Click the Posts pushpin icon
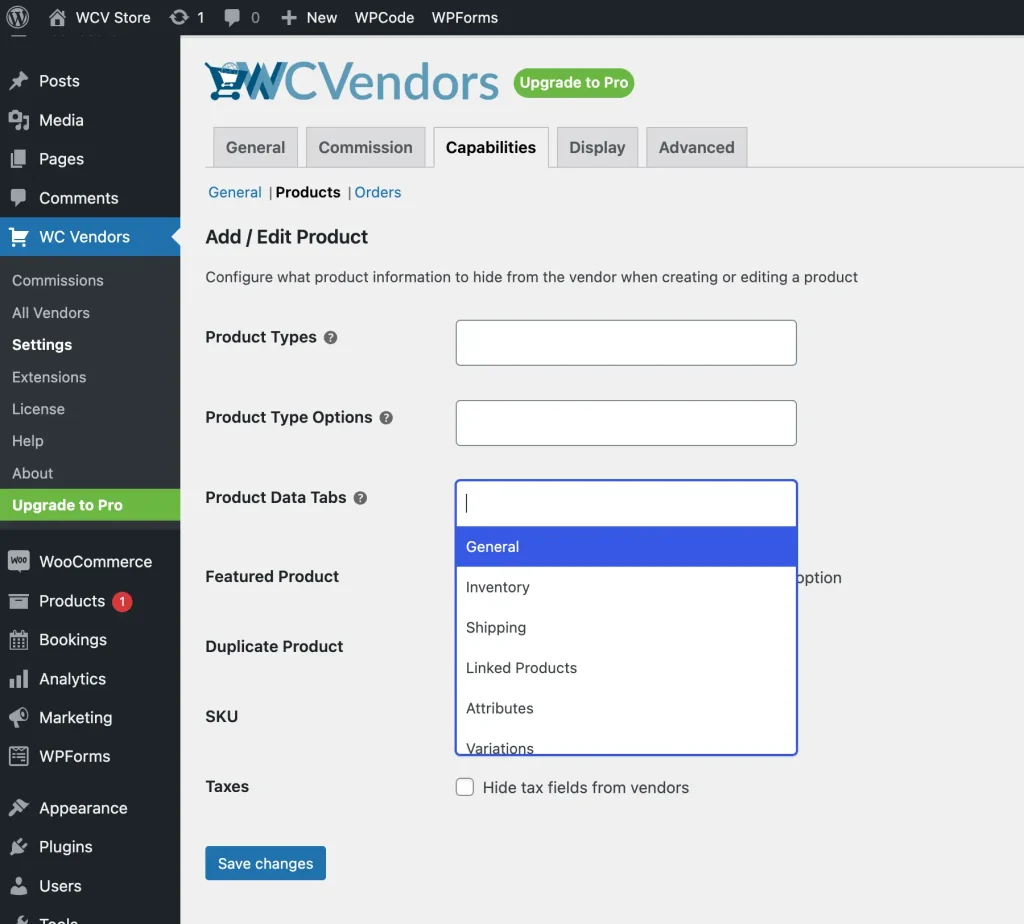Screen dimensions: 1024x924 [19, 80]
